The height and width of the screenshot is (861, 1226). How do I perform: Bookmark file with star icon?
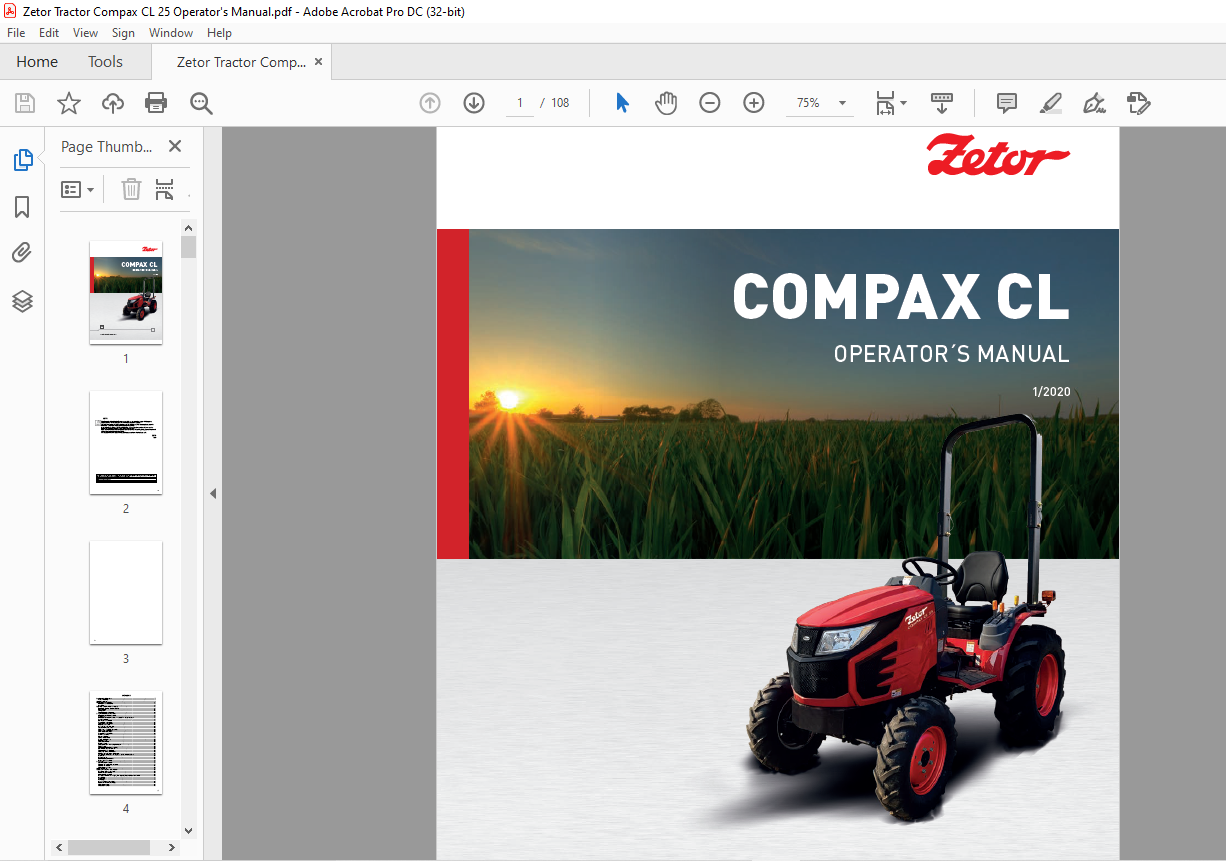click(69, 103)
